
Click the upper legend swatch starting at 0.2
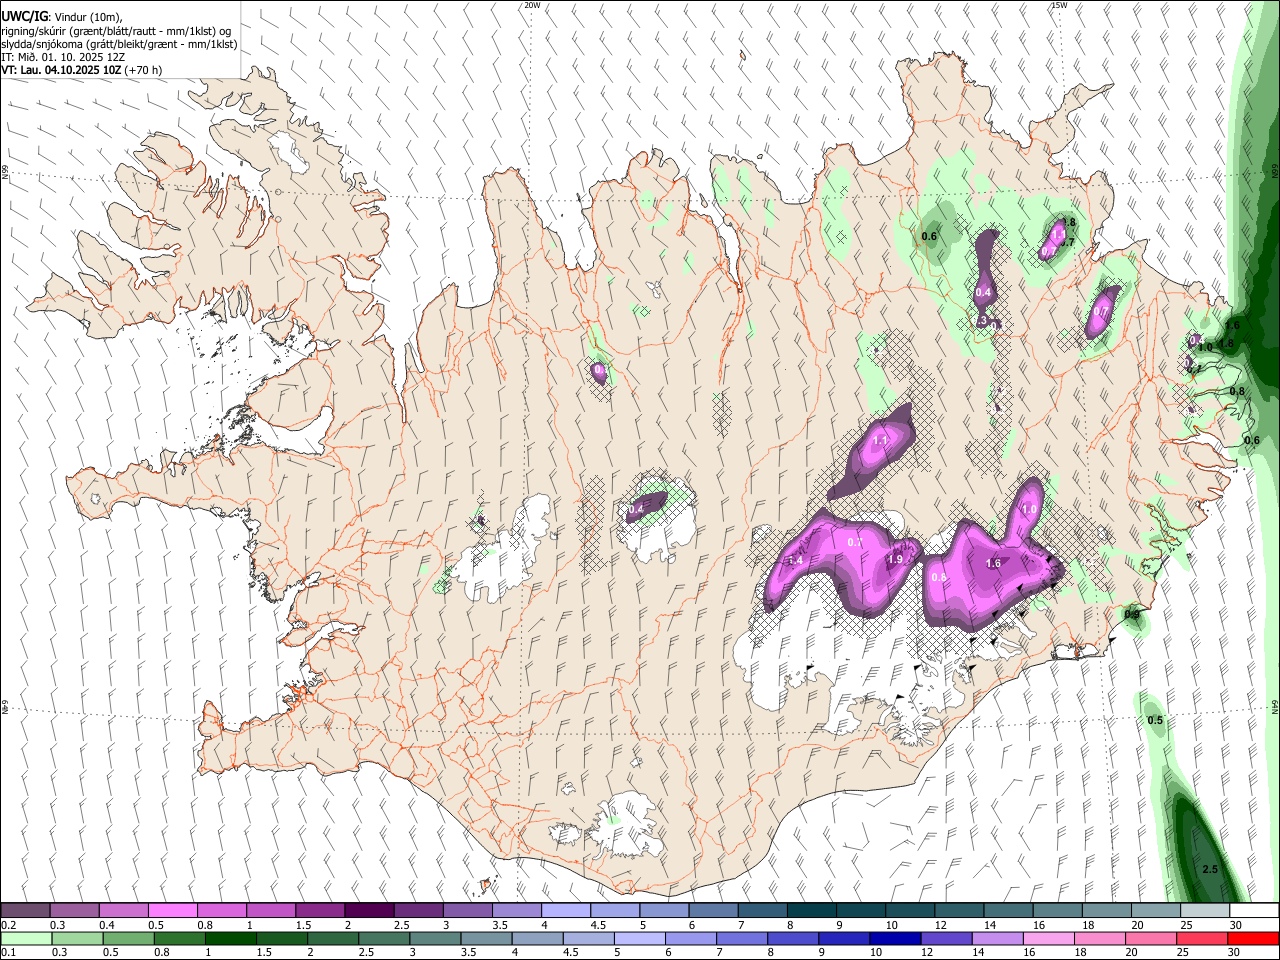(x=26, y=910)
